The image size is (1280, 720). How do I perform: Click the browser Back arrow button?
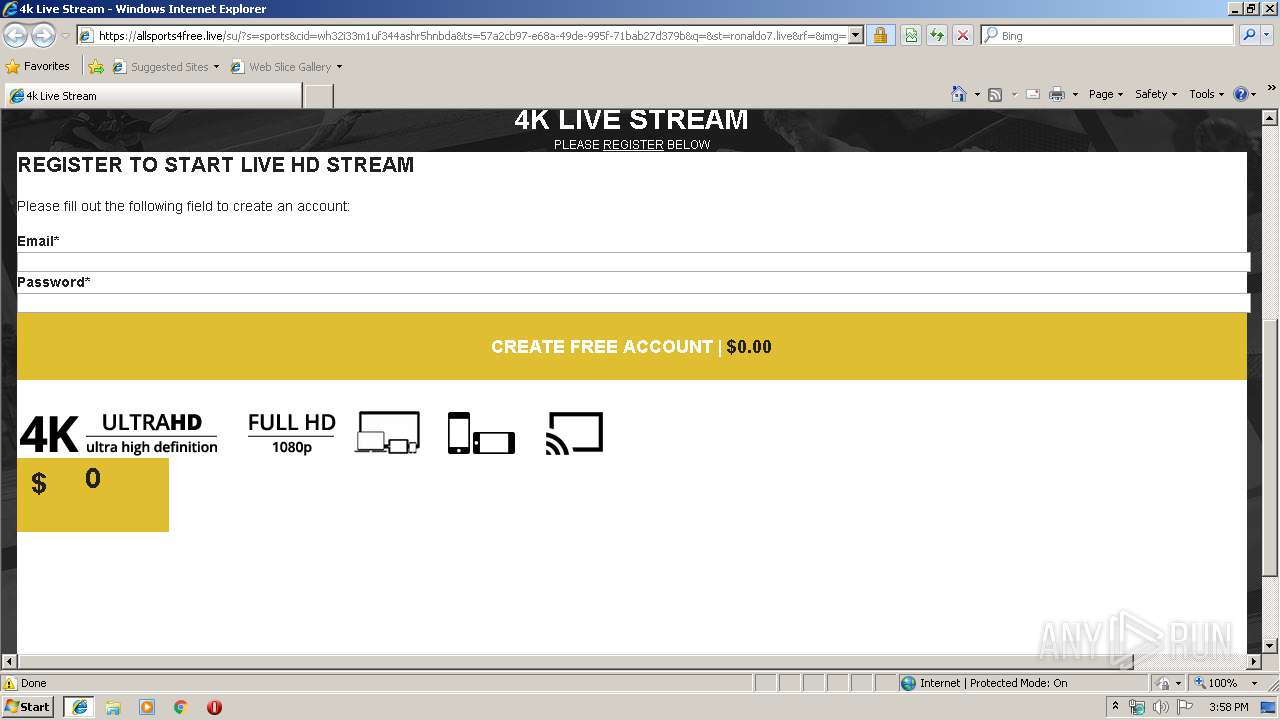15,35
